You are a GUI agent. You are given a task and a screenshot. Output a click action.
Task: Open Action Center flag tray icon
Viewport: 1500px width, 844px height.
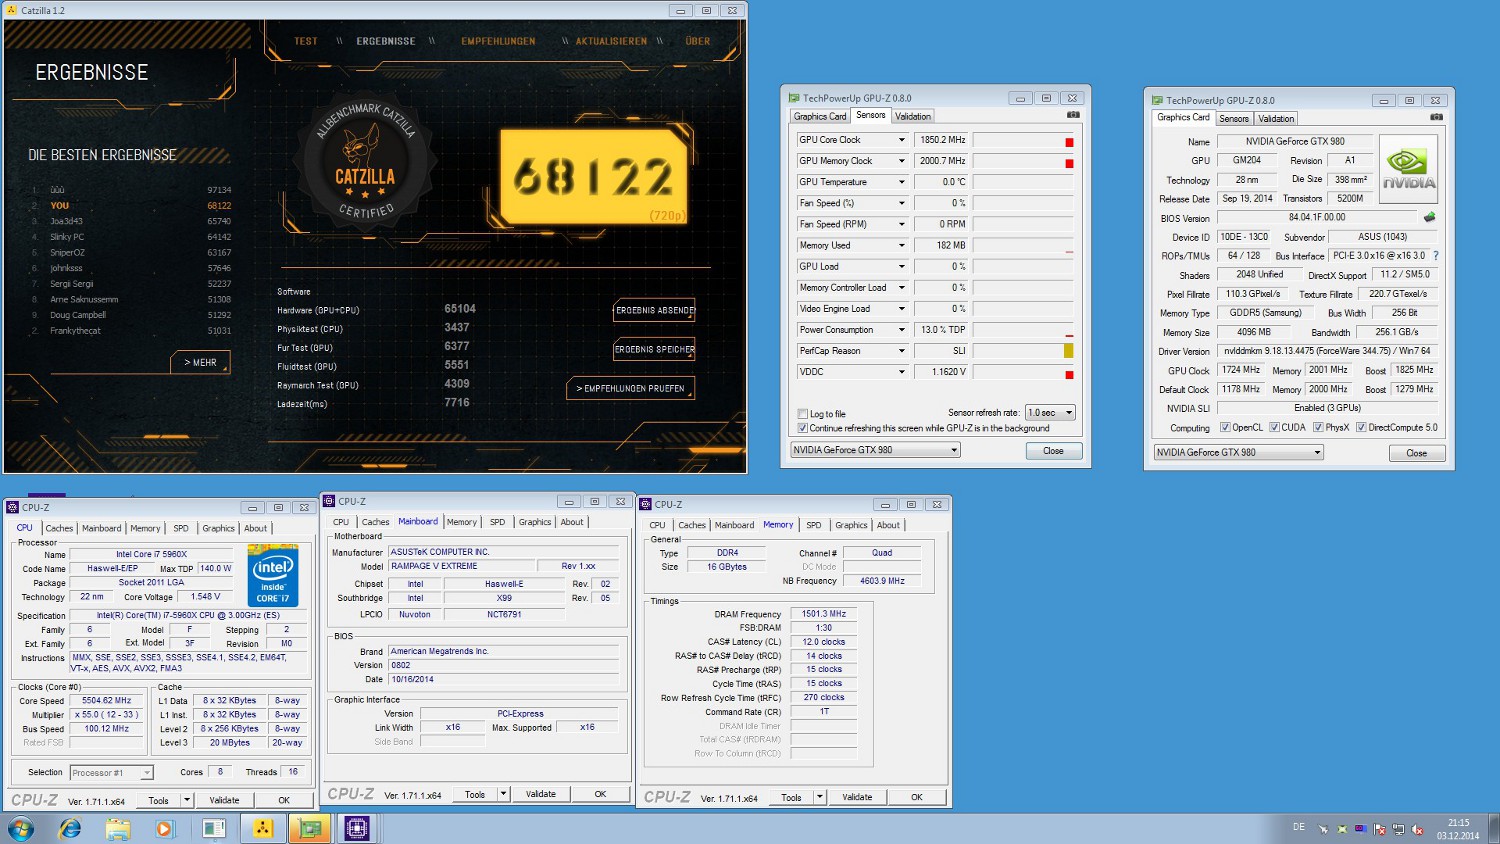1379,829
